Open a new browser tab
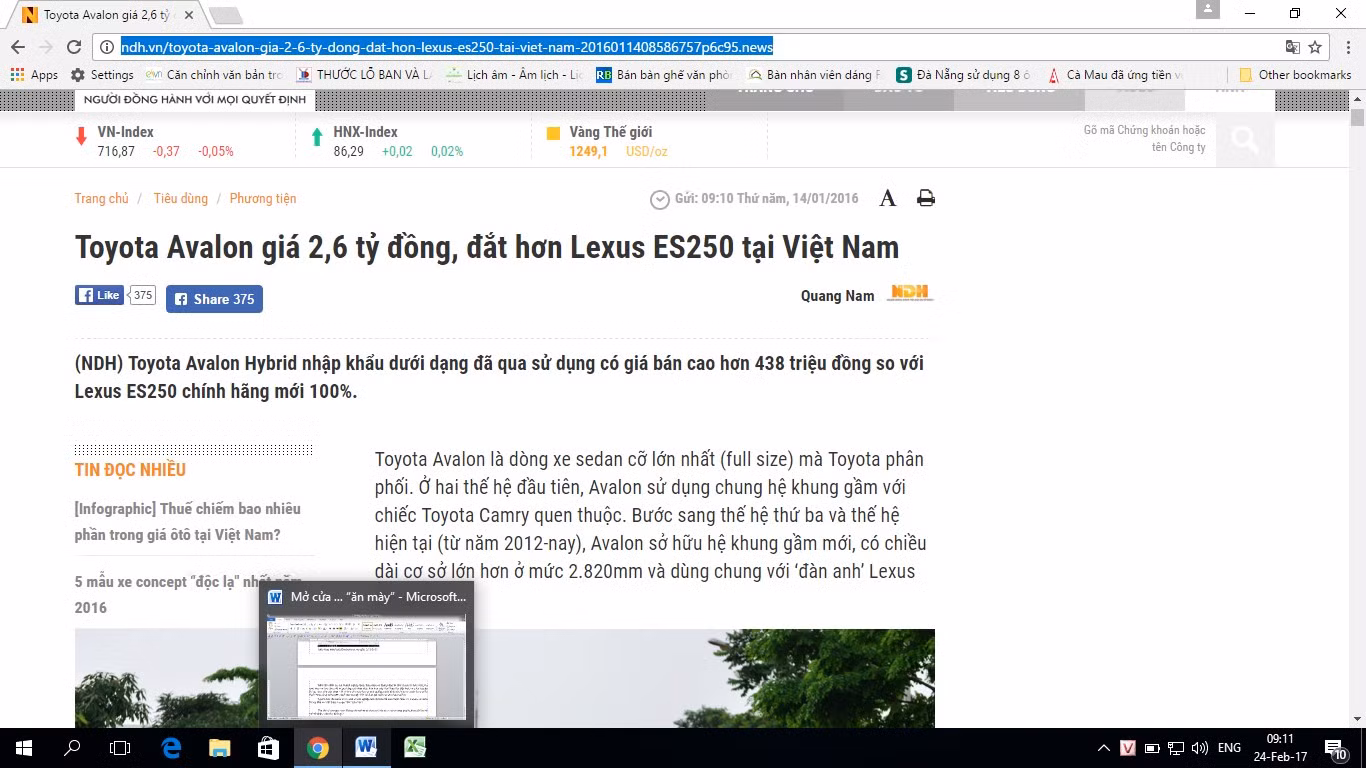The image size is (1366, 768). click(x=225, y=15)
